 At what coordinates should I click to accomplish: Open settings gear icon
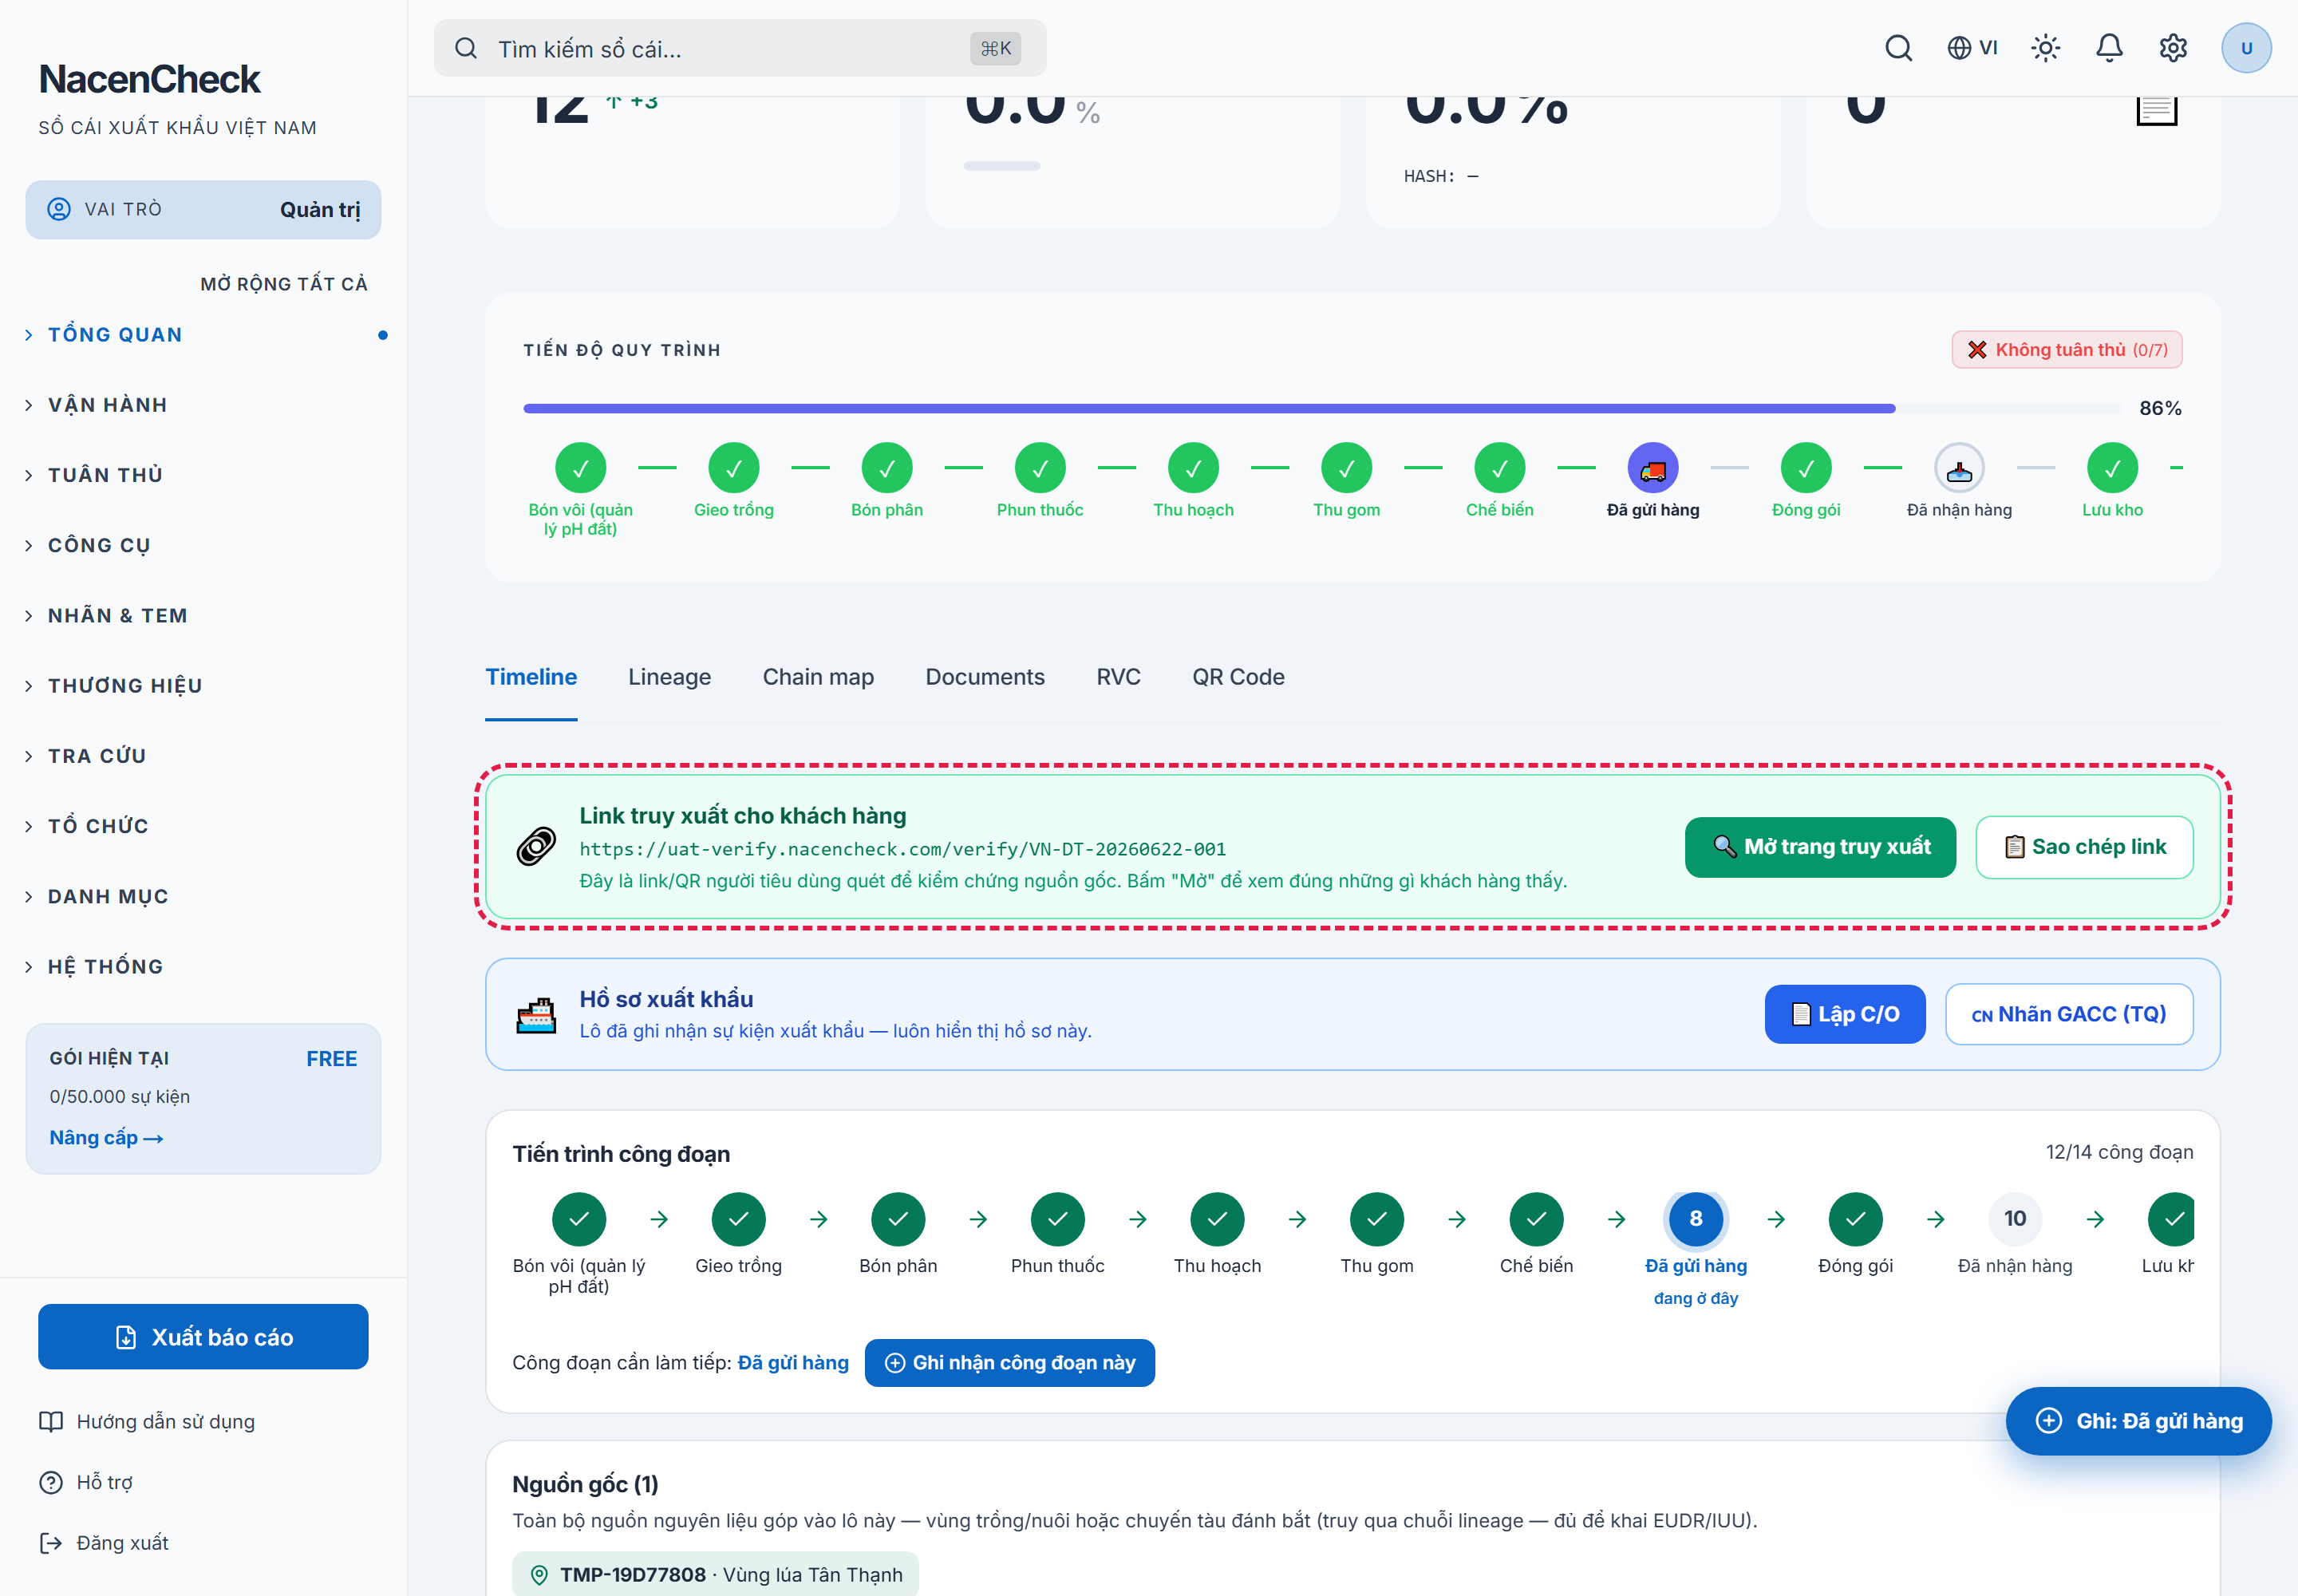[x=2172, y=48]
